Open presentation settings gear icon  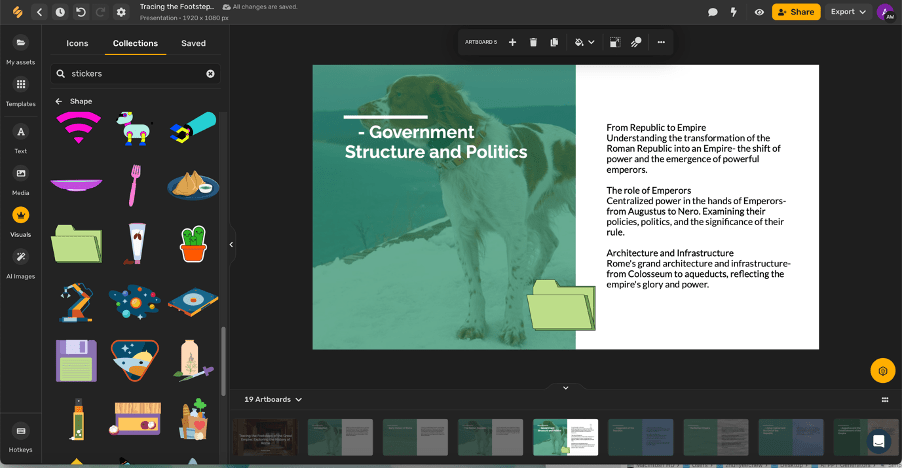[121, 12]
